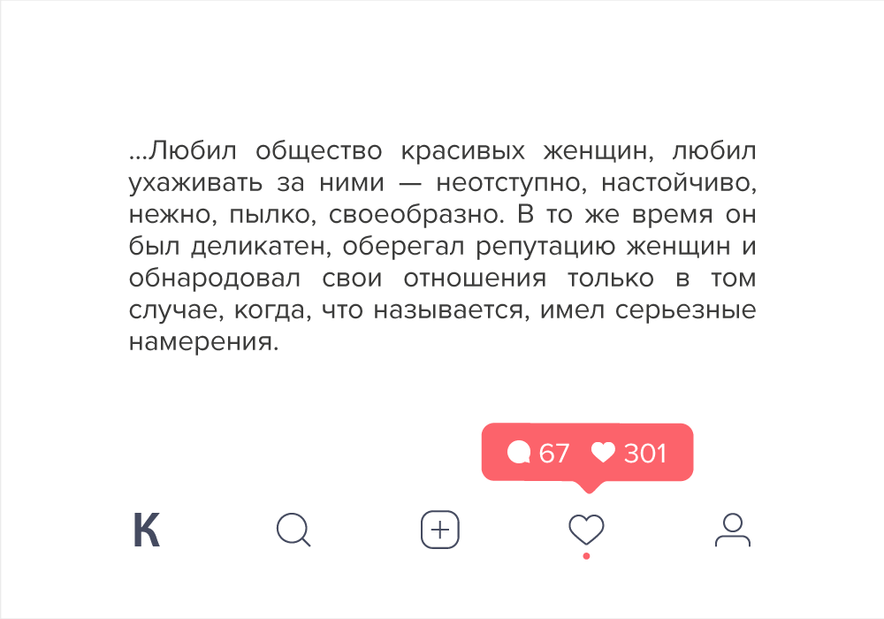884x619 pixels.
Task: Open the profile person icon
Action: point(732,530)
